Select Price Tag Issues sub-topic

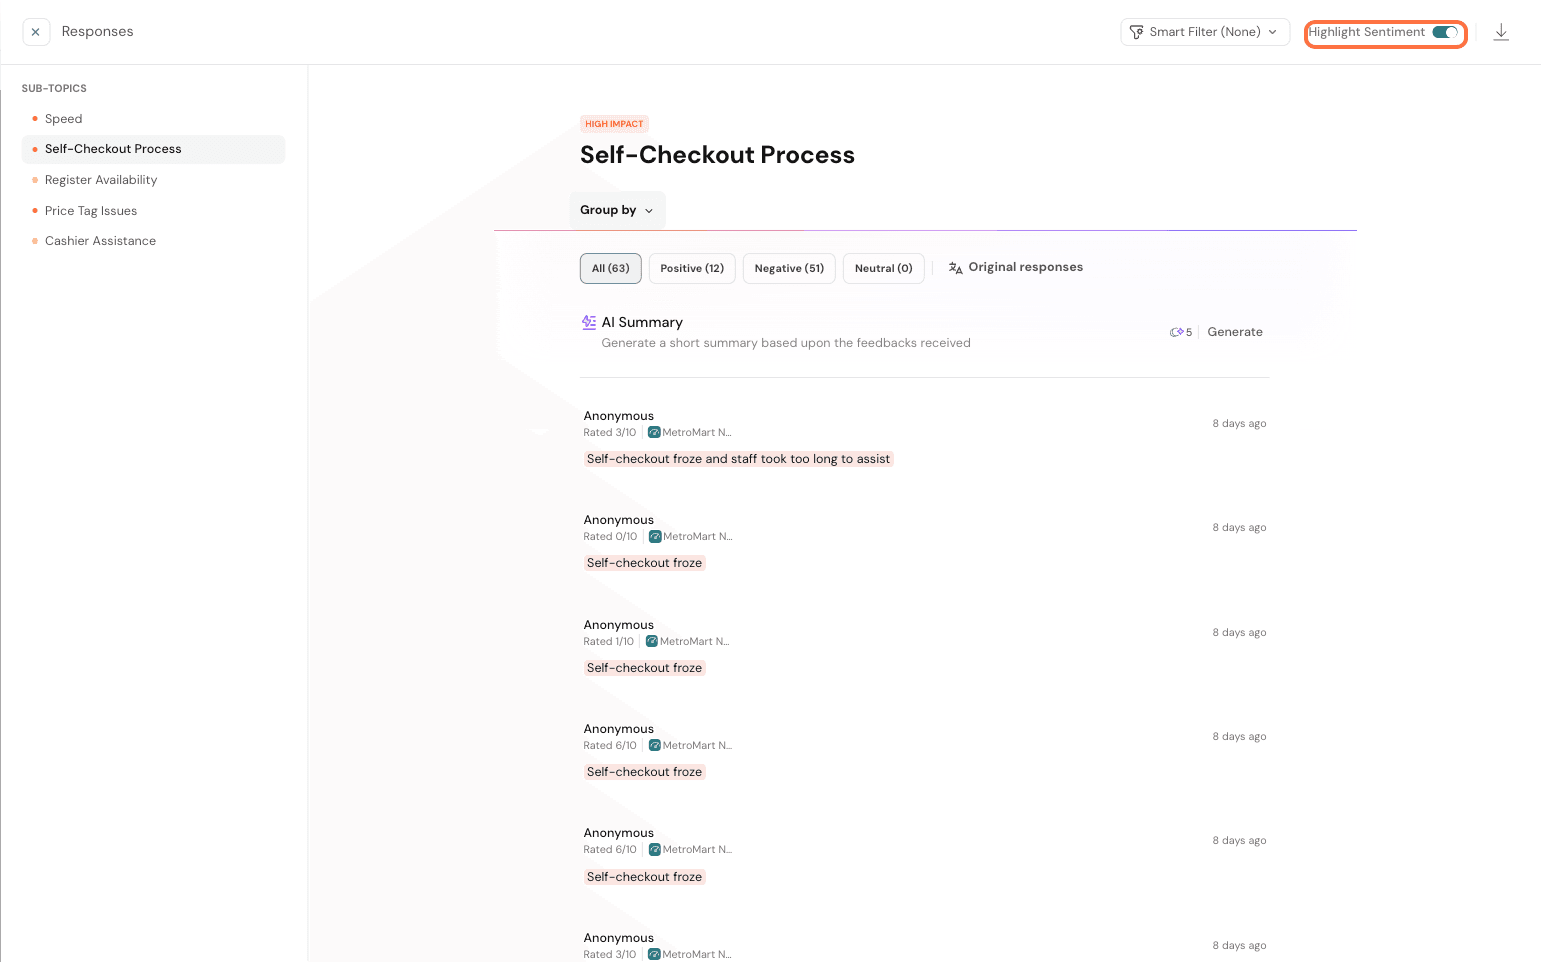click(x=91, y=211)
